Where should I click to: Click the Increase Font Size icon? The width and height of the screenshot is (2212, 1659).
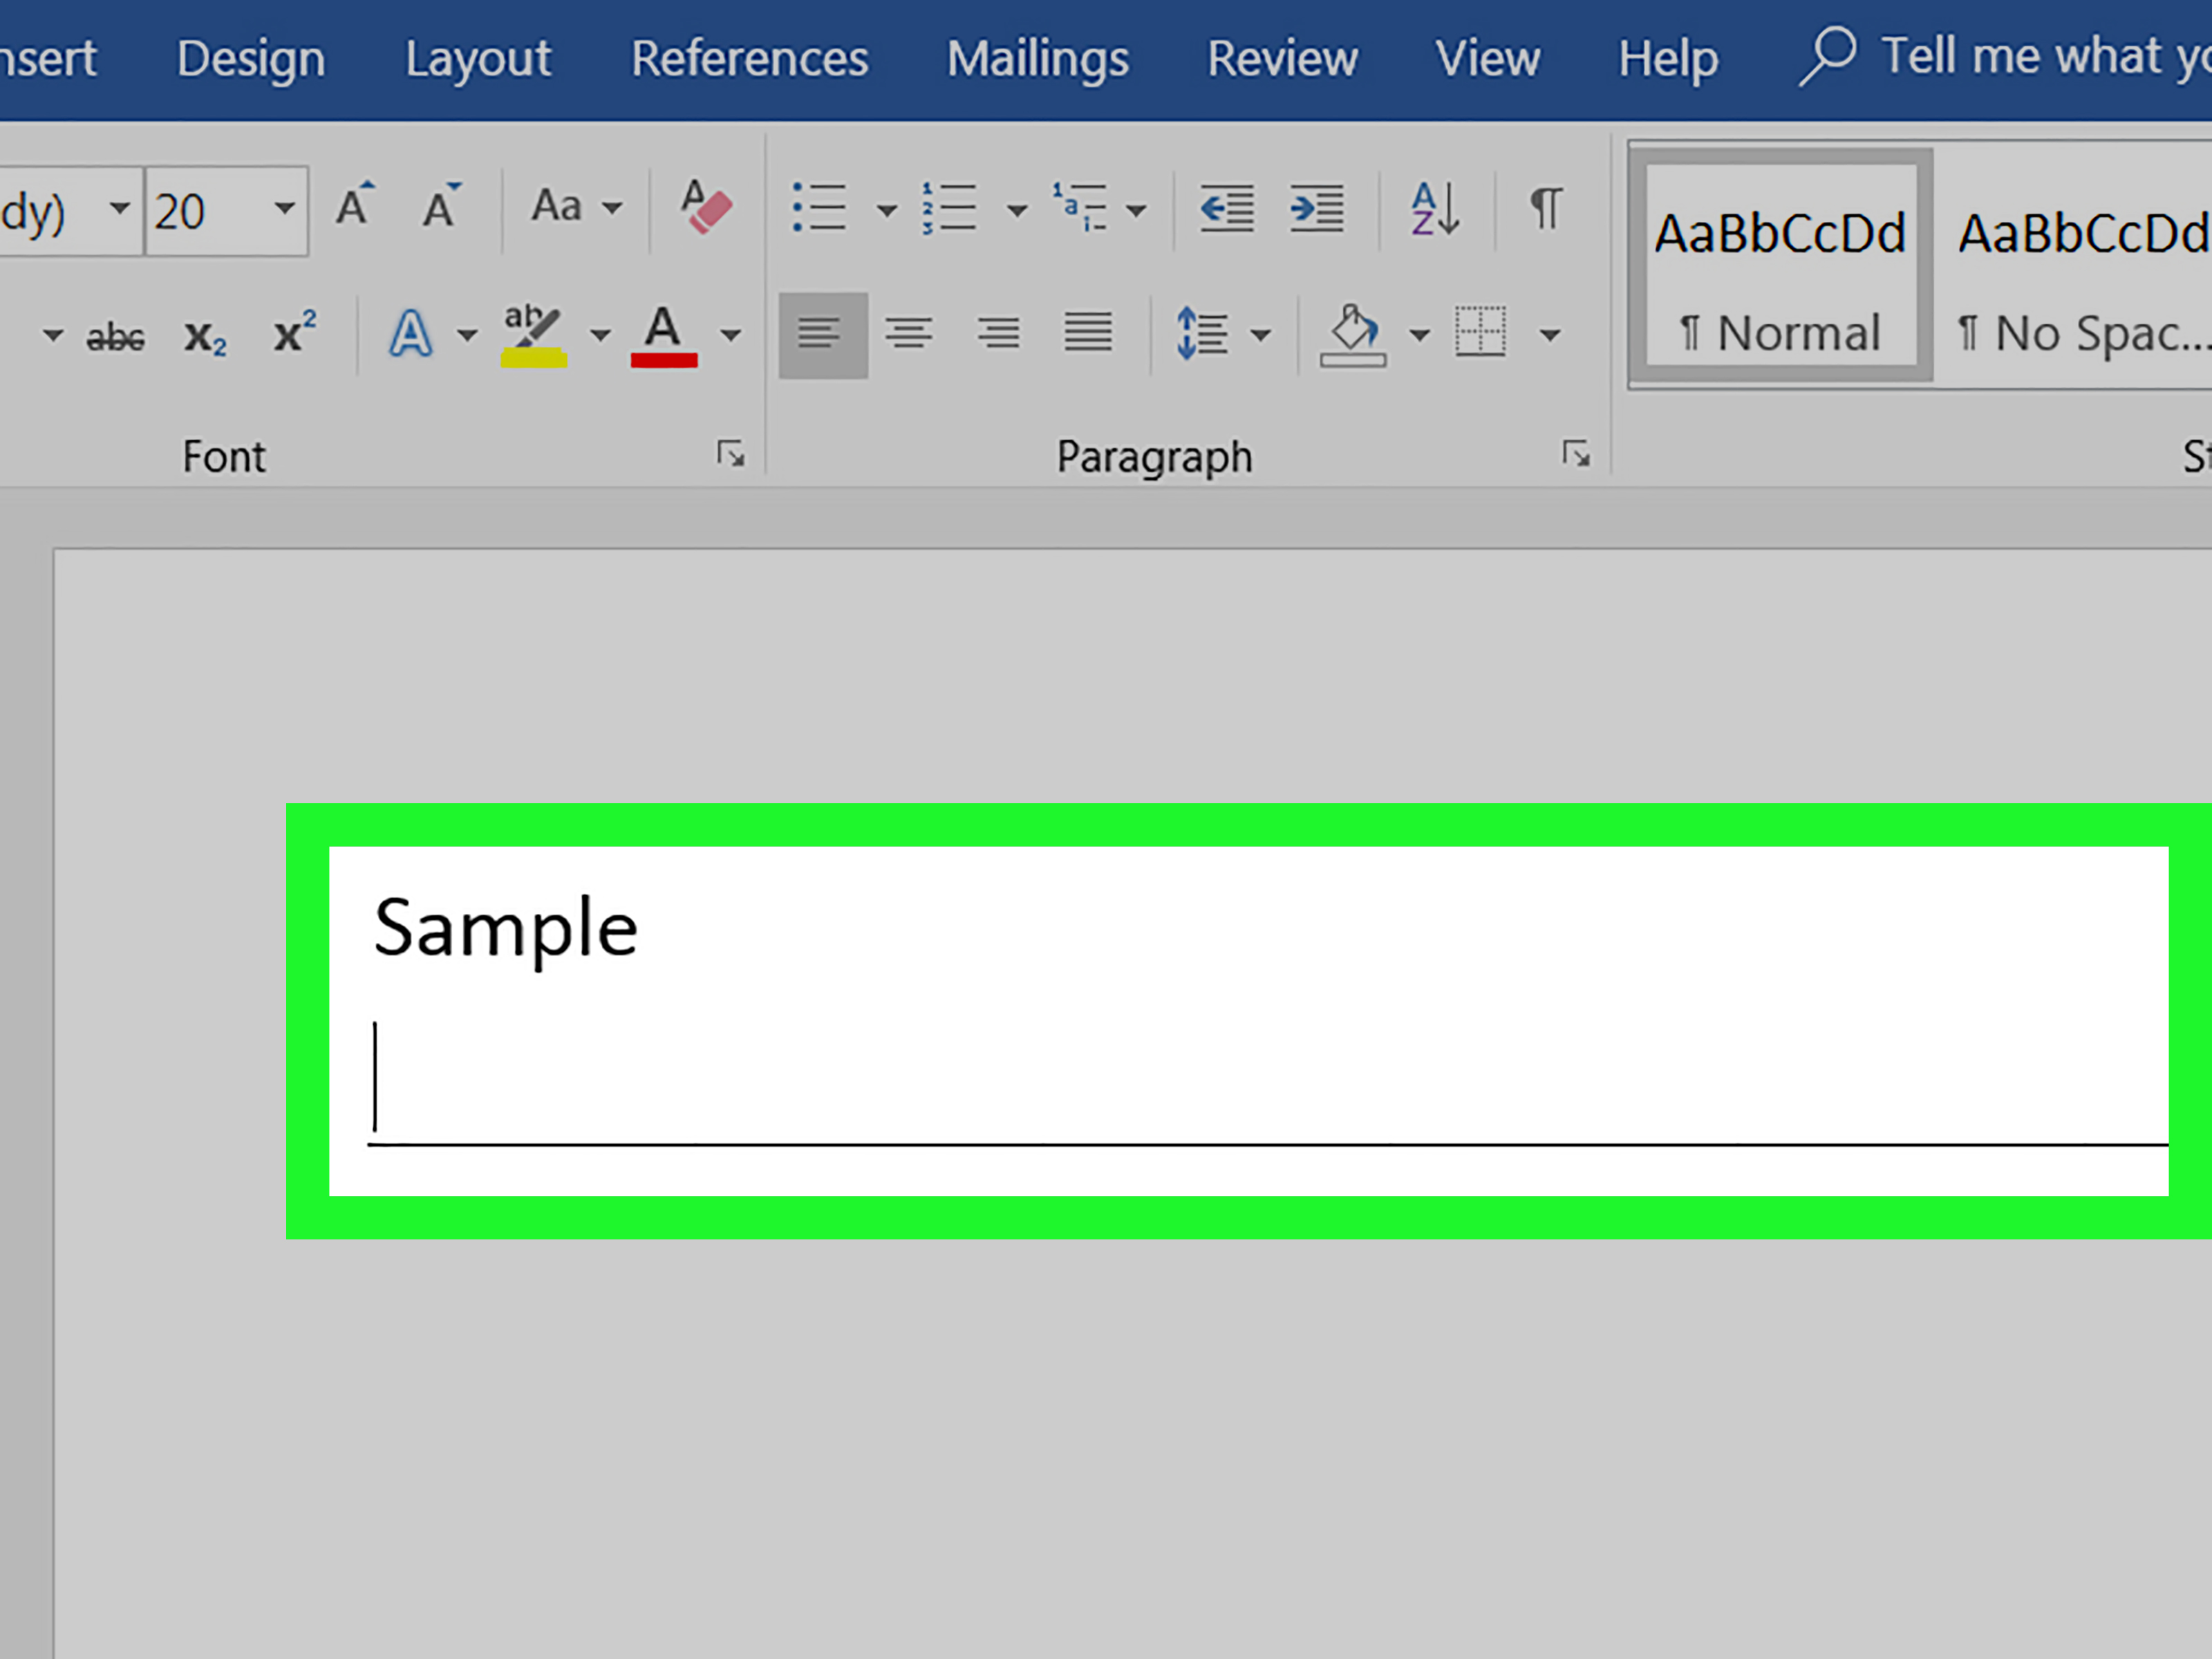[354, 206]
